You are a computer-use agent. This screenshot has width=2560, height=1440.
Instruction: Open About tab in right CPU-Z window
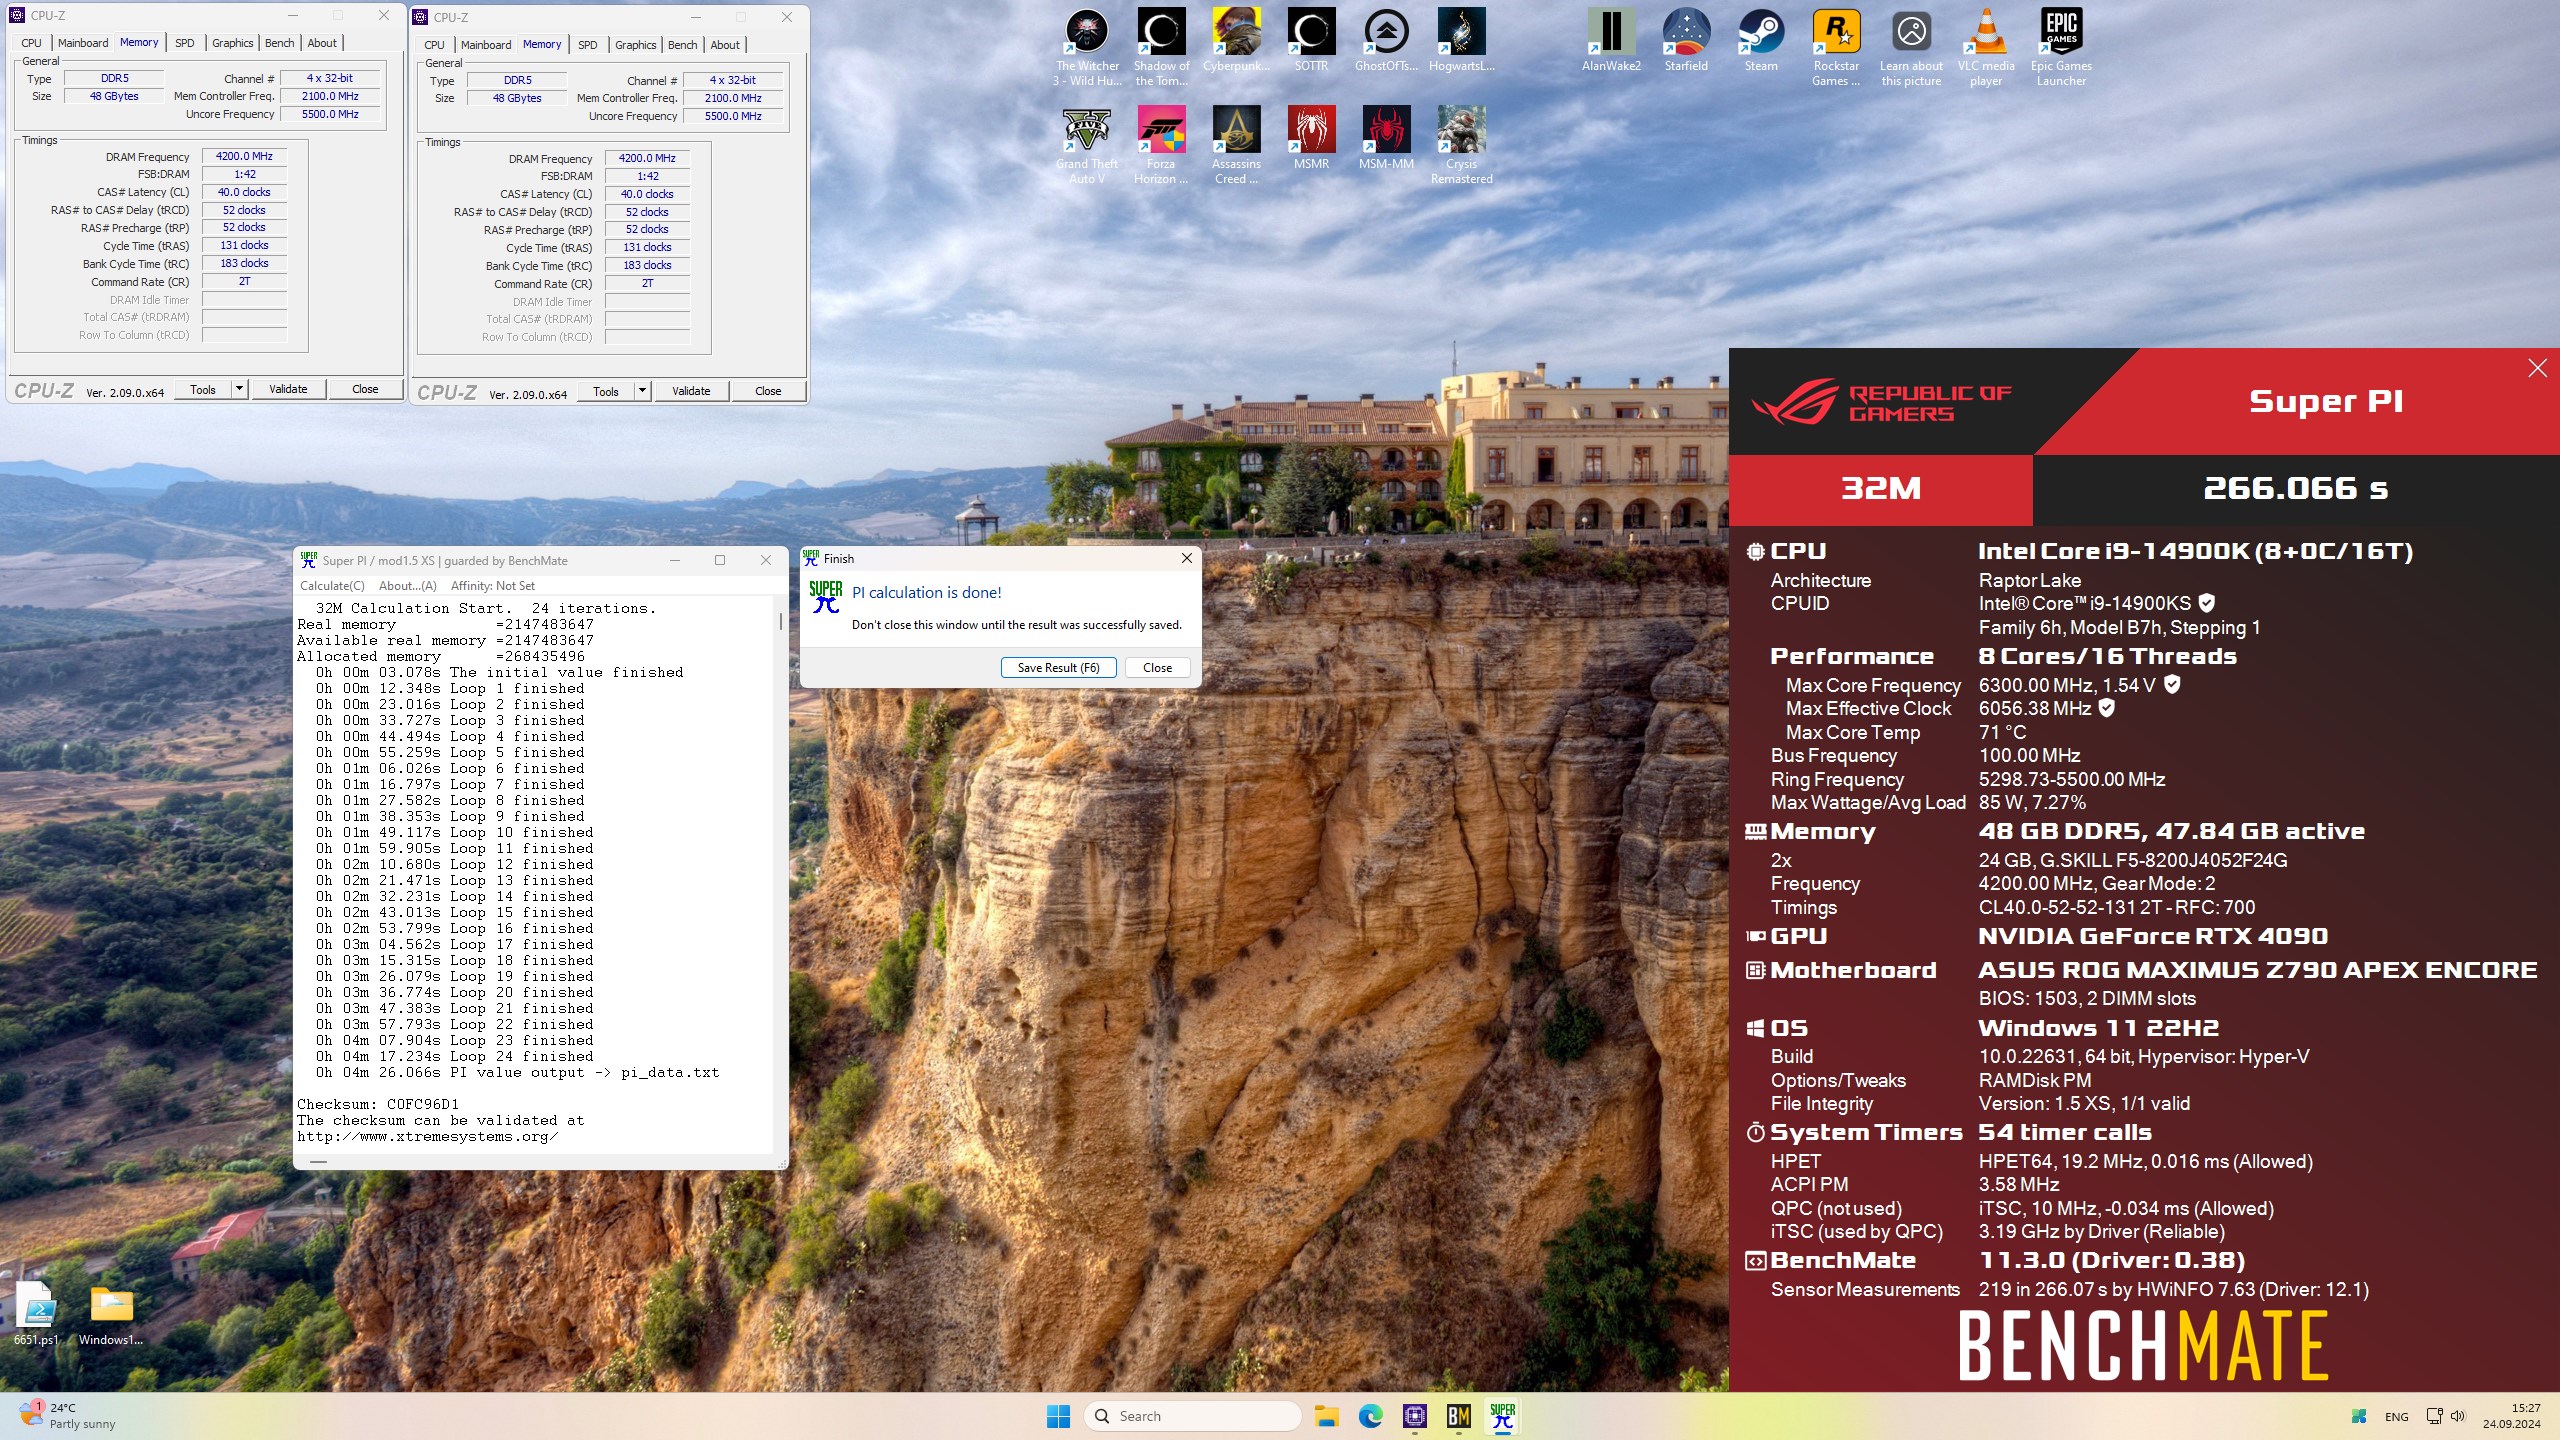(x=725, y=45)
